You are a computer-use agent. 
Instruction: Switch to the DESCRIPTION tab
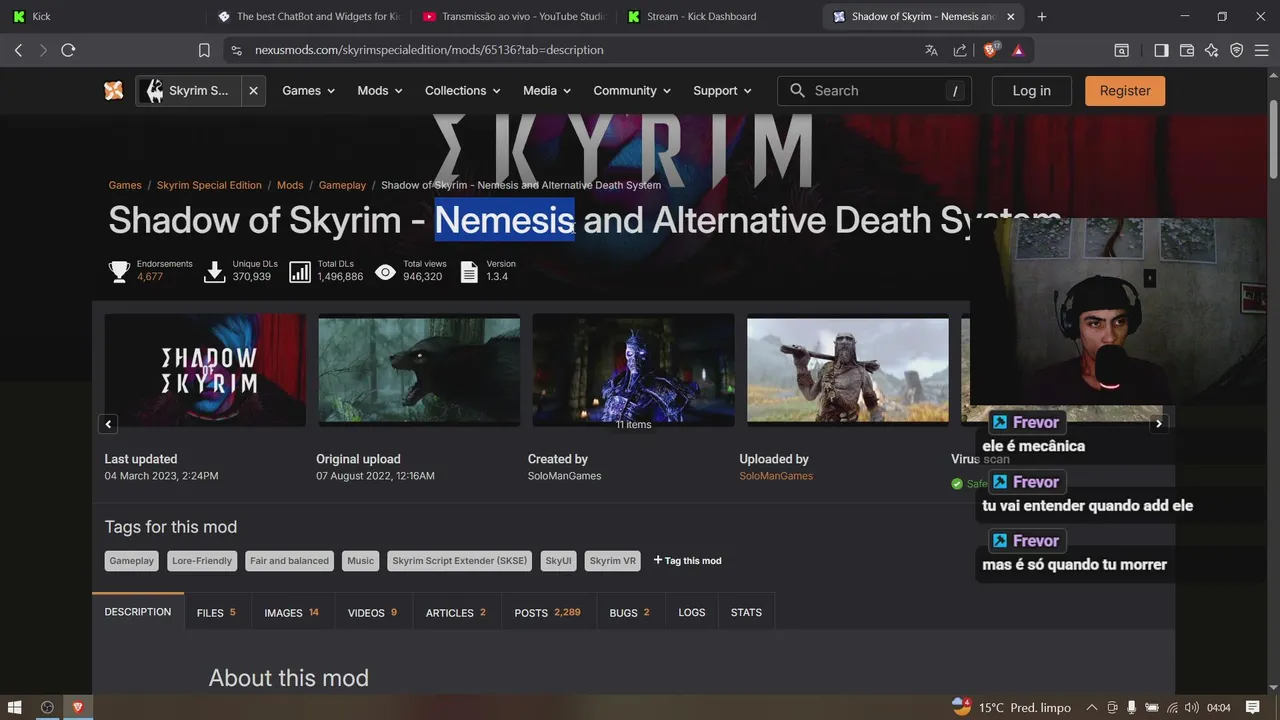pos(138,612)
